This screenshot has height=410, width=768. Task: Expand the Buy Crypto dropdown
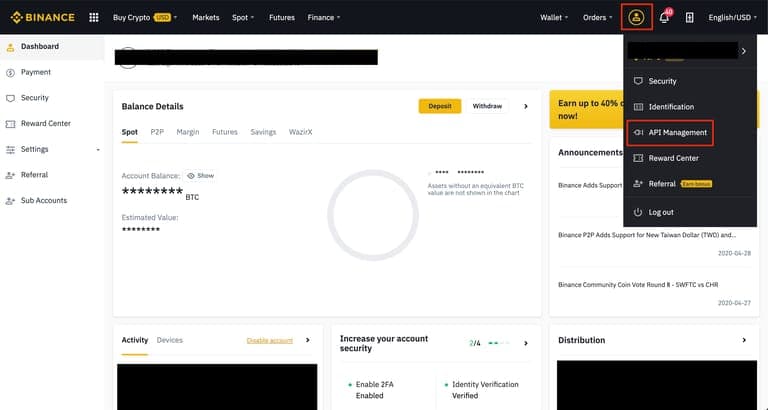[x=145, y=18]
